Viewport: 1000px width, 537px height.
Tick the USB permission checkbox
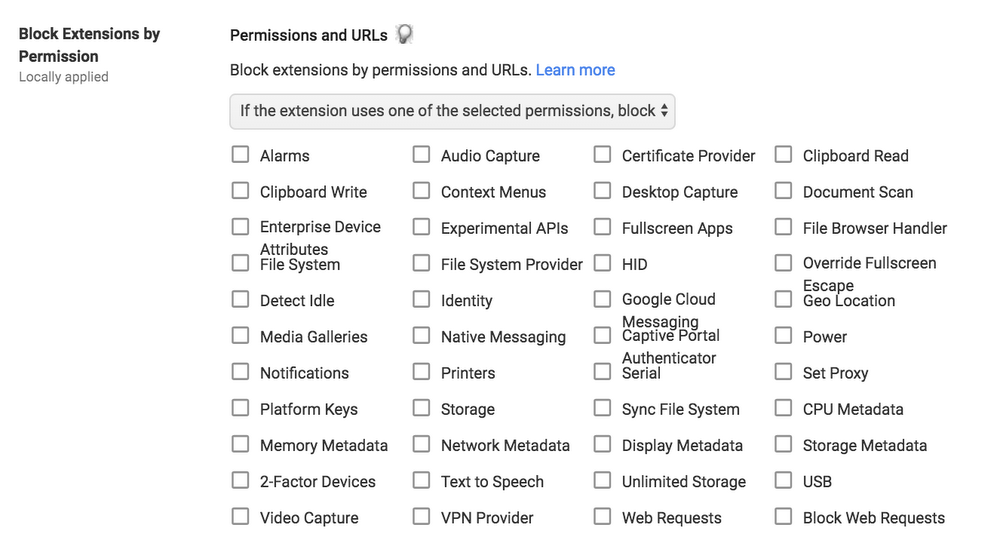tap(783, 480)
